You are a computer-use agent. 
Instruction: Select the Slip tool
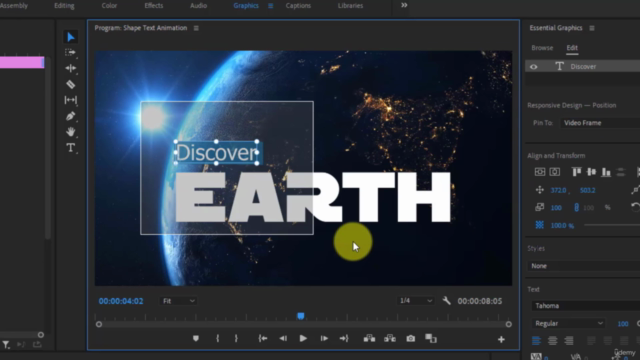tap(71, 100)
